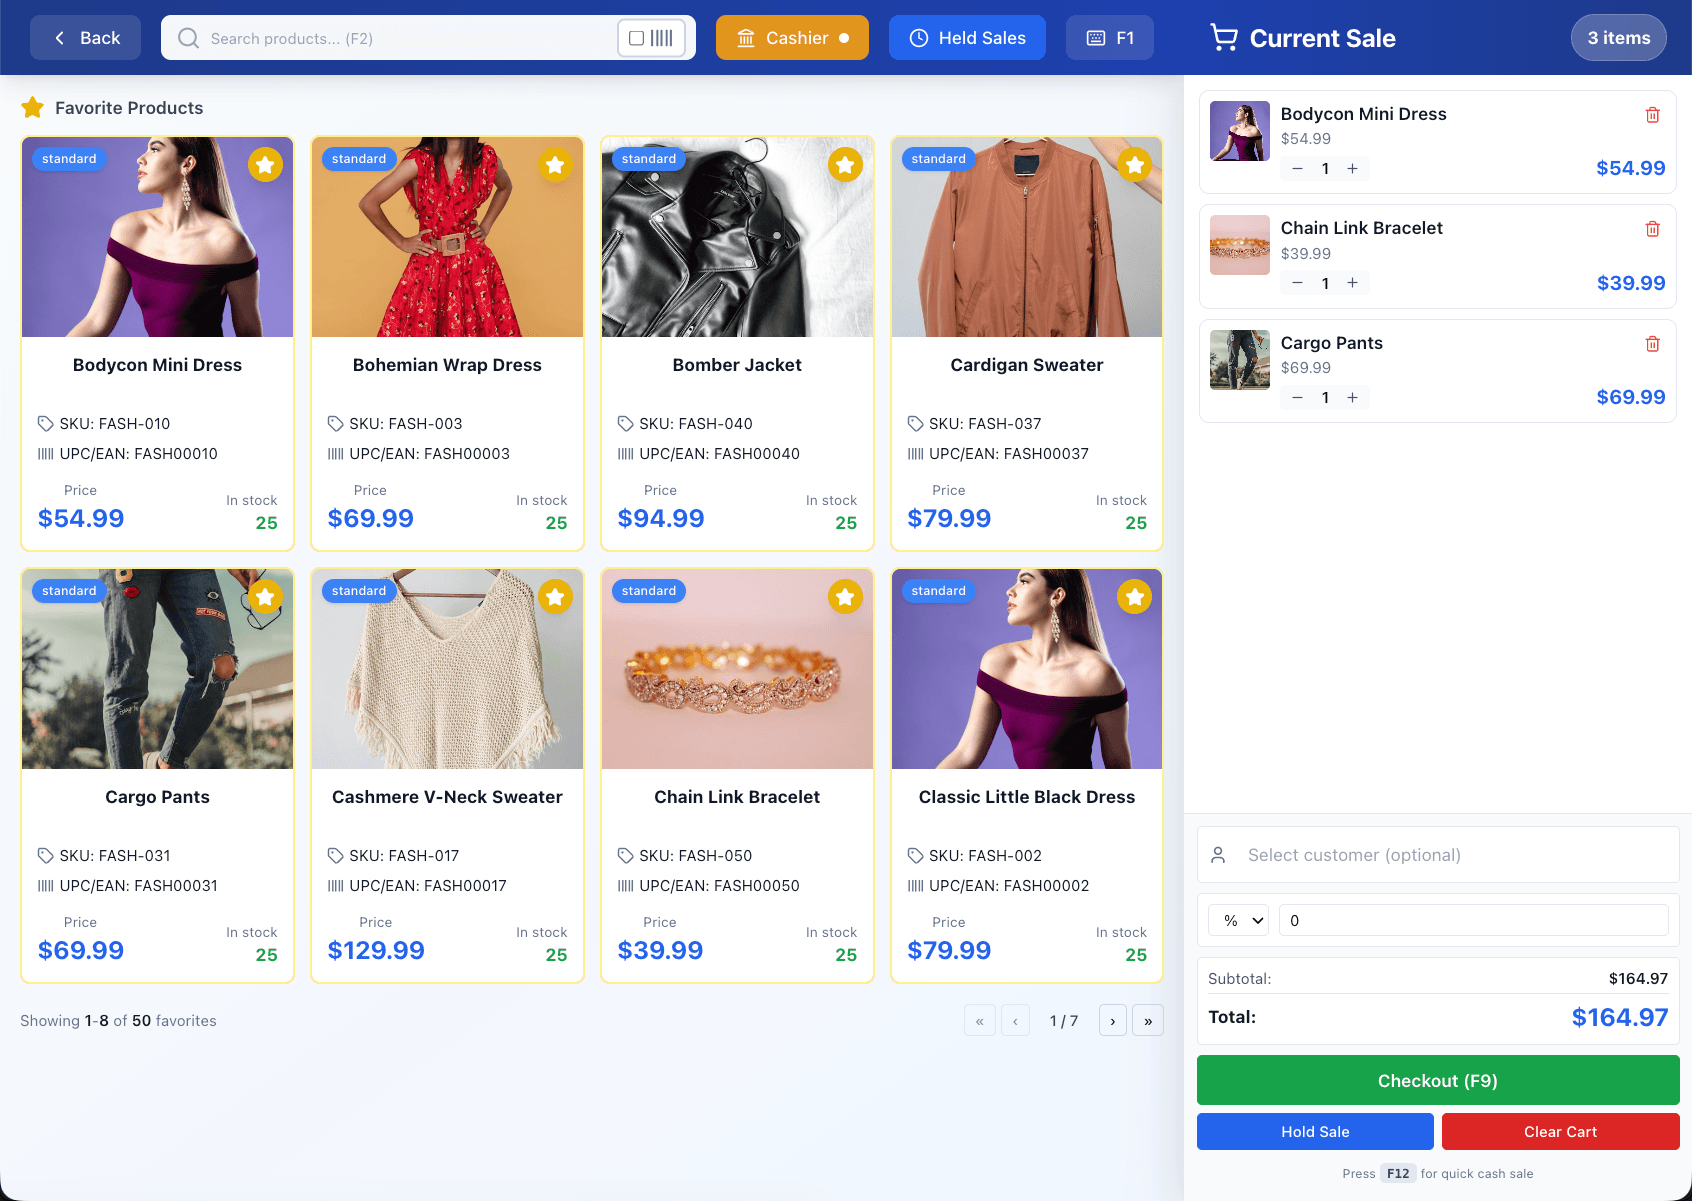Delete Bodycon Mini Dress from the sale
The image size is (1692, 1201).
click(1653, 114)
